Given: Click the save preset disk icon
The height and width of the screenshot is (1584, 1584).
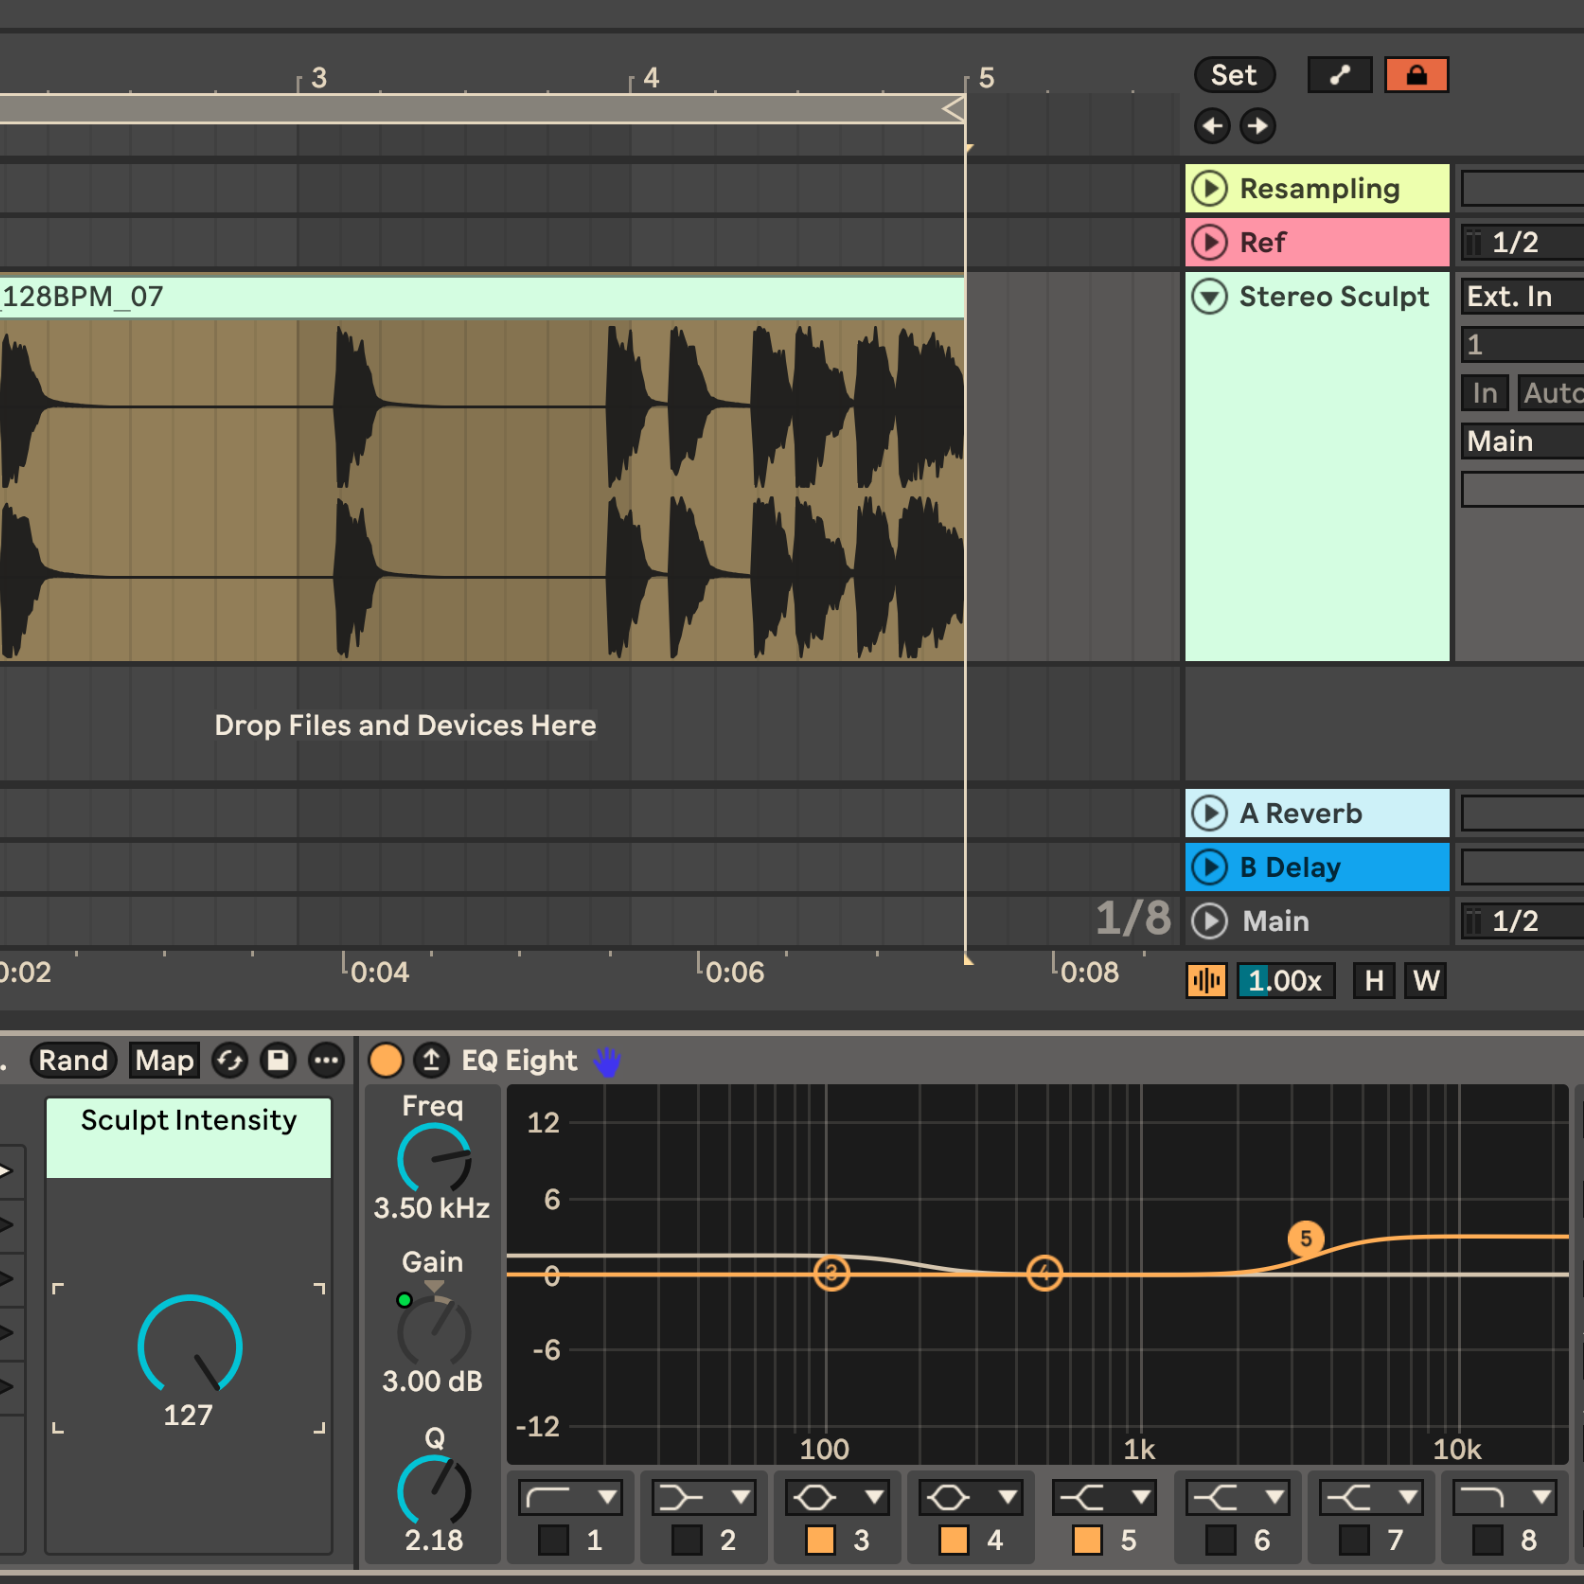Looking at the screenshot, I should coord(278,1060).
